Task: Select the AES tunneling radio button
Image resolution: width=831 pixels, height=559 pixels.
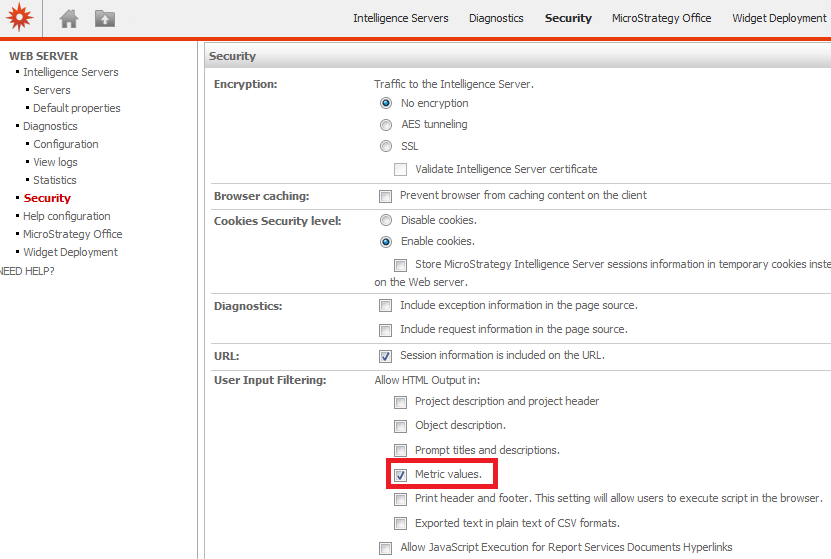Action: coord(386,125)
